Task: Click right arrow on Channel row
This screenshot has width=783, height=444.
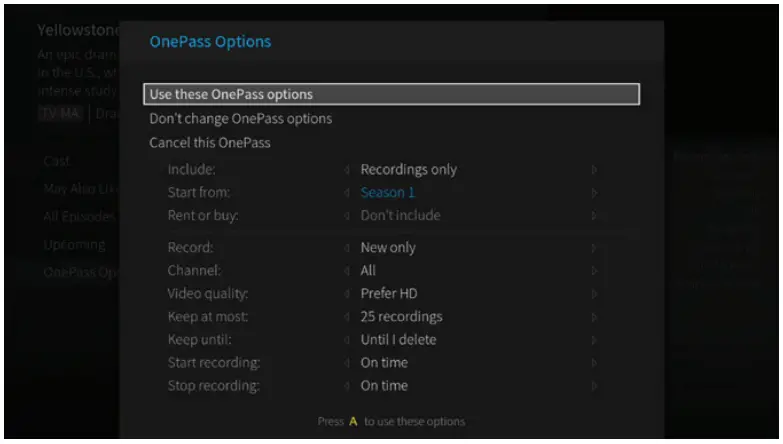Action: pyautogui.click(x=594, y=271)
